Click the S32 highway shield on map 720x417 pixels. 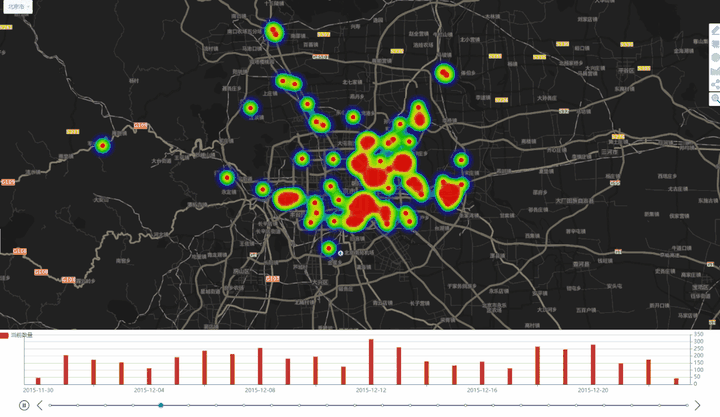click(564, 112)
